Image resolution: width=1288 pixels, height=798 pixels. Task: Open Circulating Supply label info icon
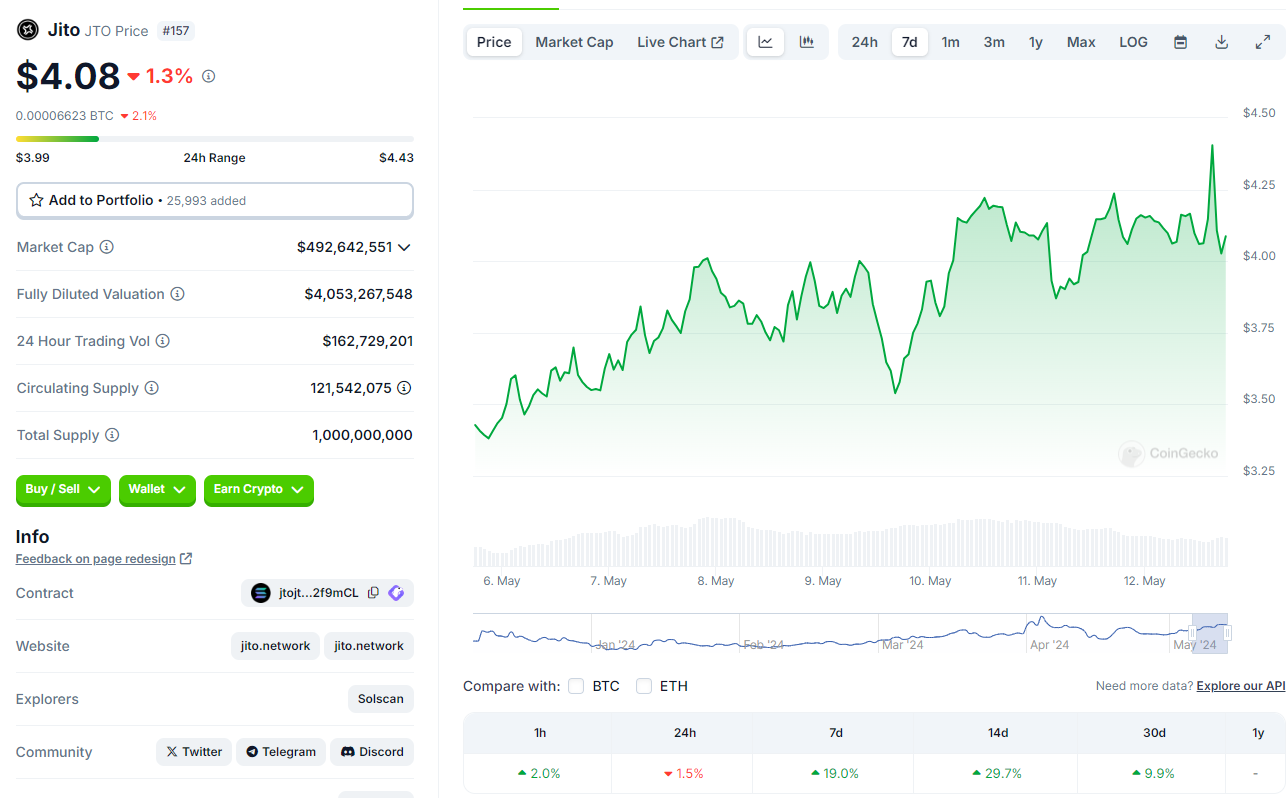tap(152, 388)
